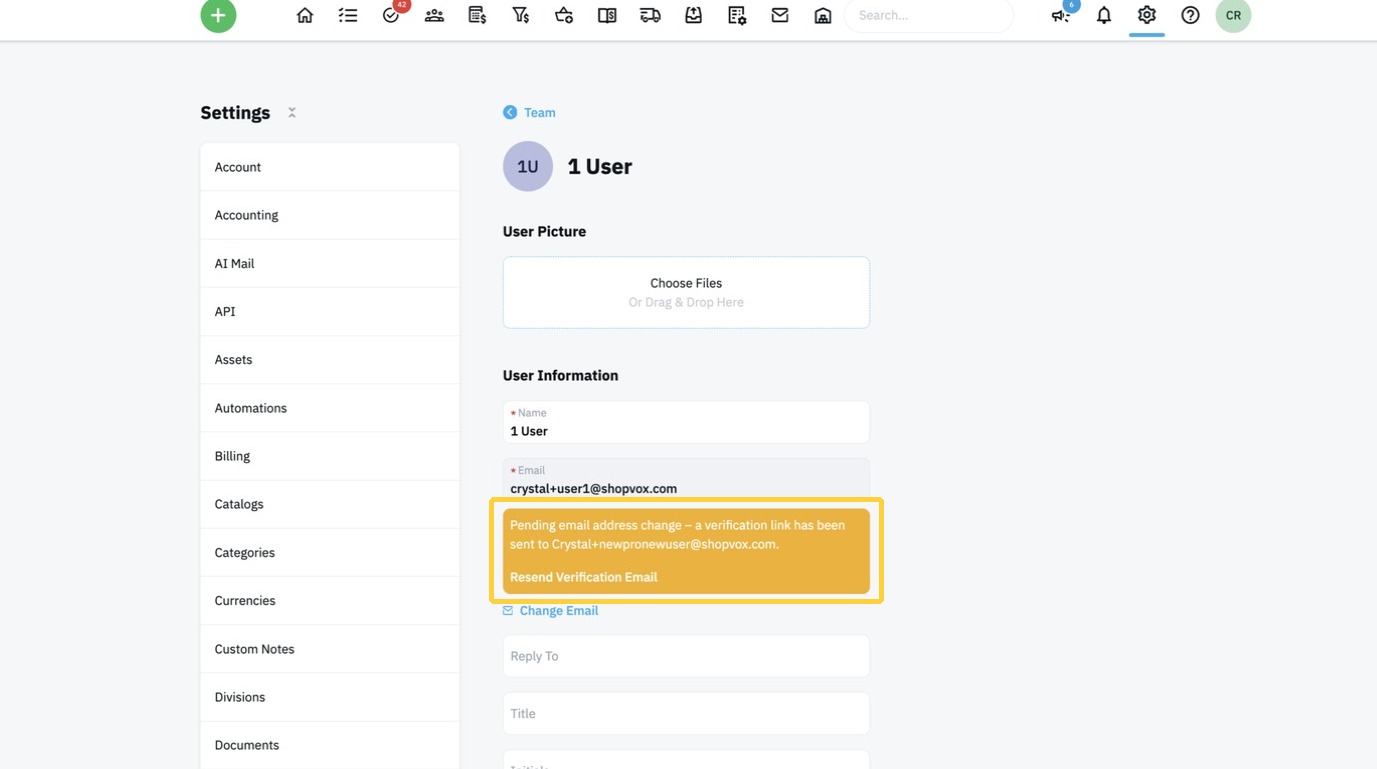Click the Title input field
Viewport: 1377px width, 769px height.
(x=686, y=713)
